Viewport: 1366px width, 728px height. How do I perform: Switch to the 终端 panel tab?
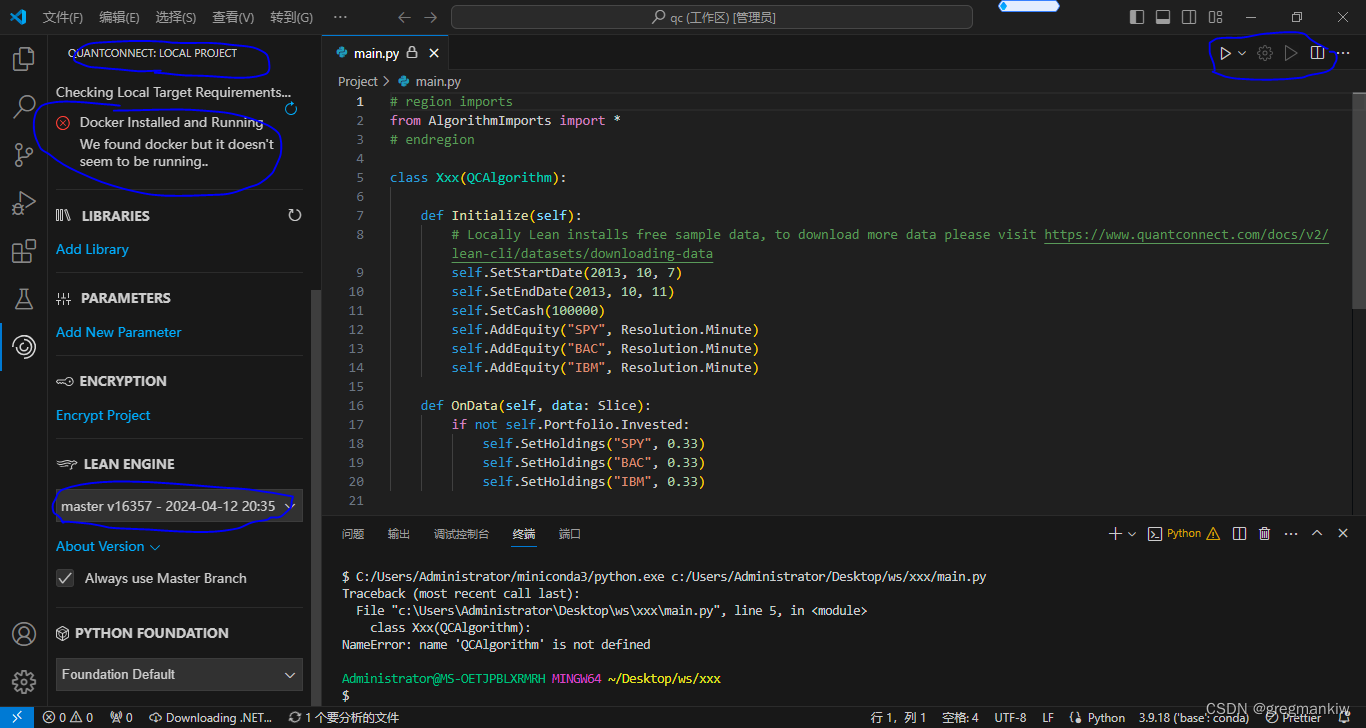click(524, 534)
